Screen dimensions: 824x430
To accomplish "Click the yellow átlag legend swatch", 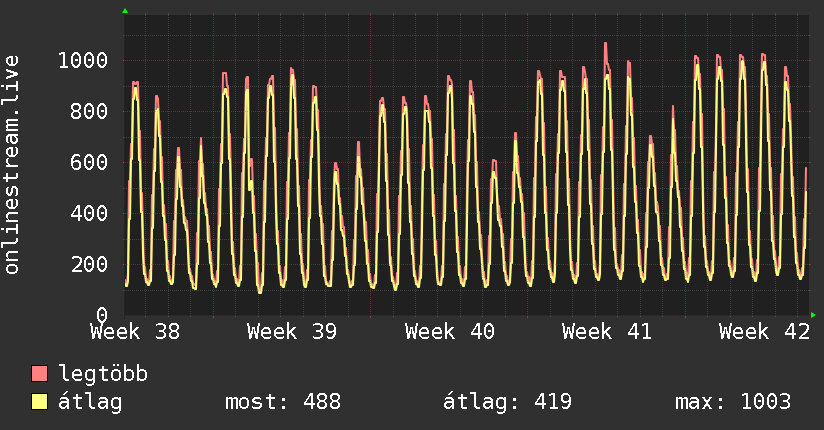I will click(x=39, y=402).
